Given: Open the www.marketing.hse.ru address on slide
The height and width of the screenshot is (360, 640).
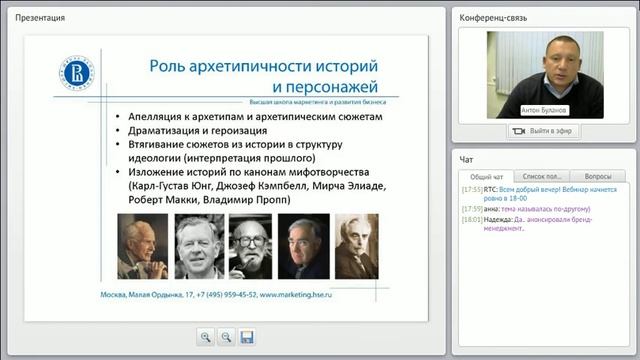Looking at the screenshot, I should (296, 294).
